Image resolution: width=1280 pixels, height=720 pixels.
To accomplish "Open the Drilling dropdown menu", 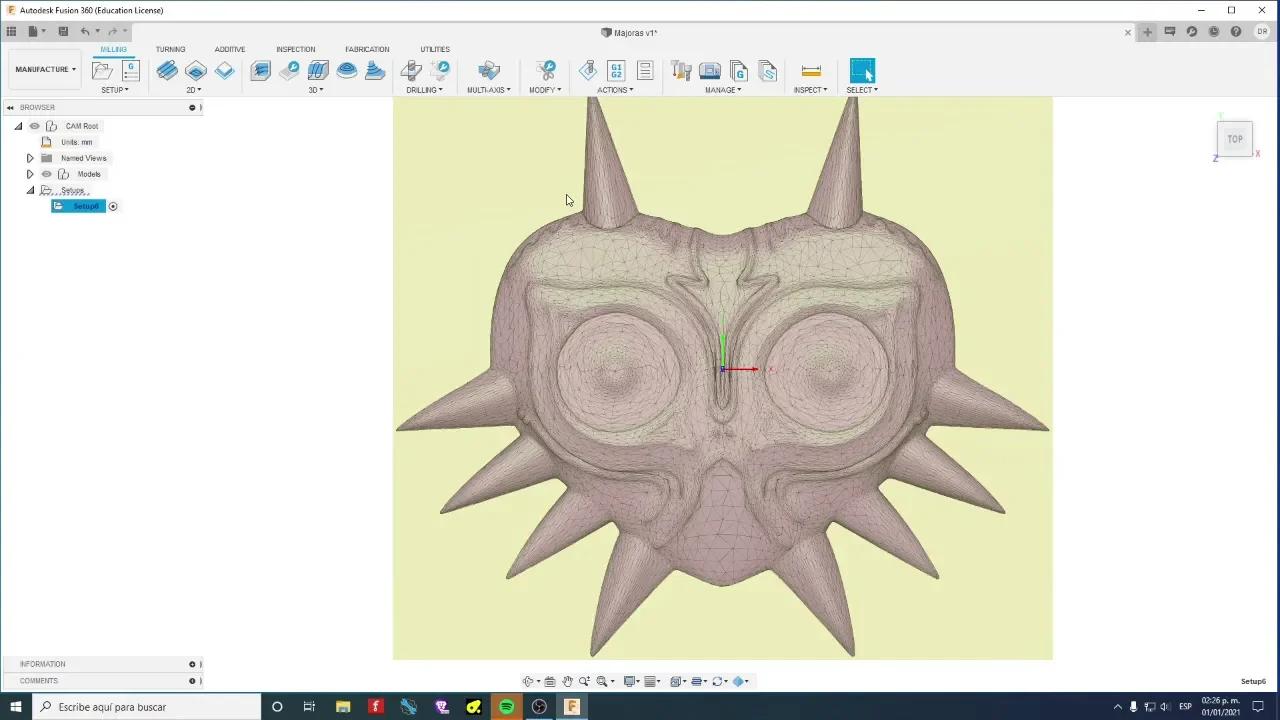I will pyautogui.click(x=424, y=89).
